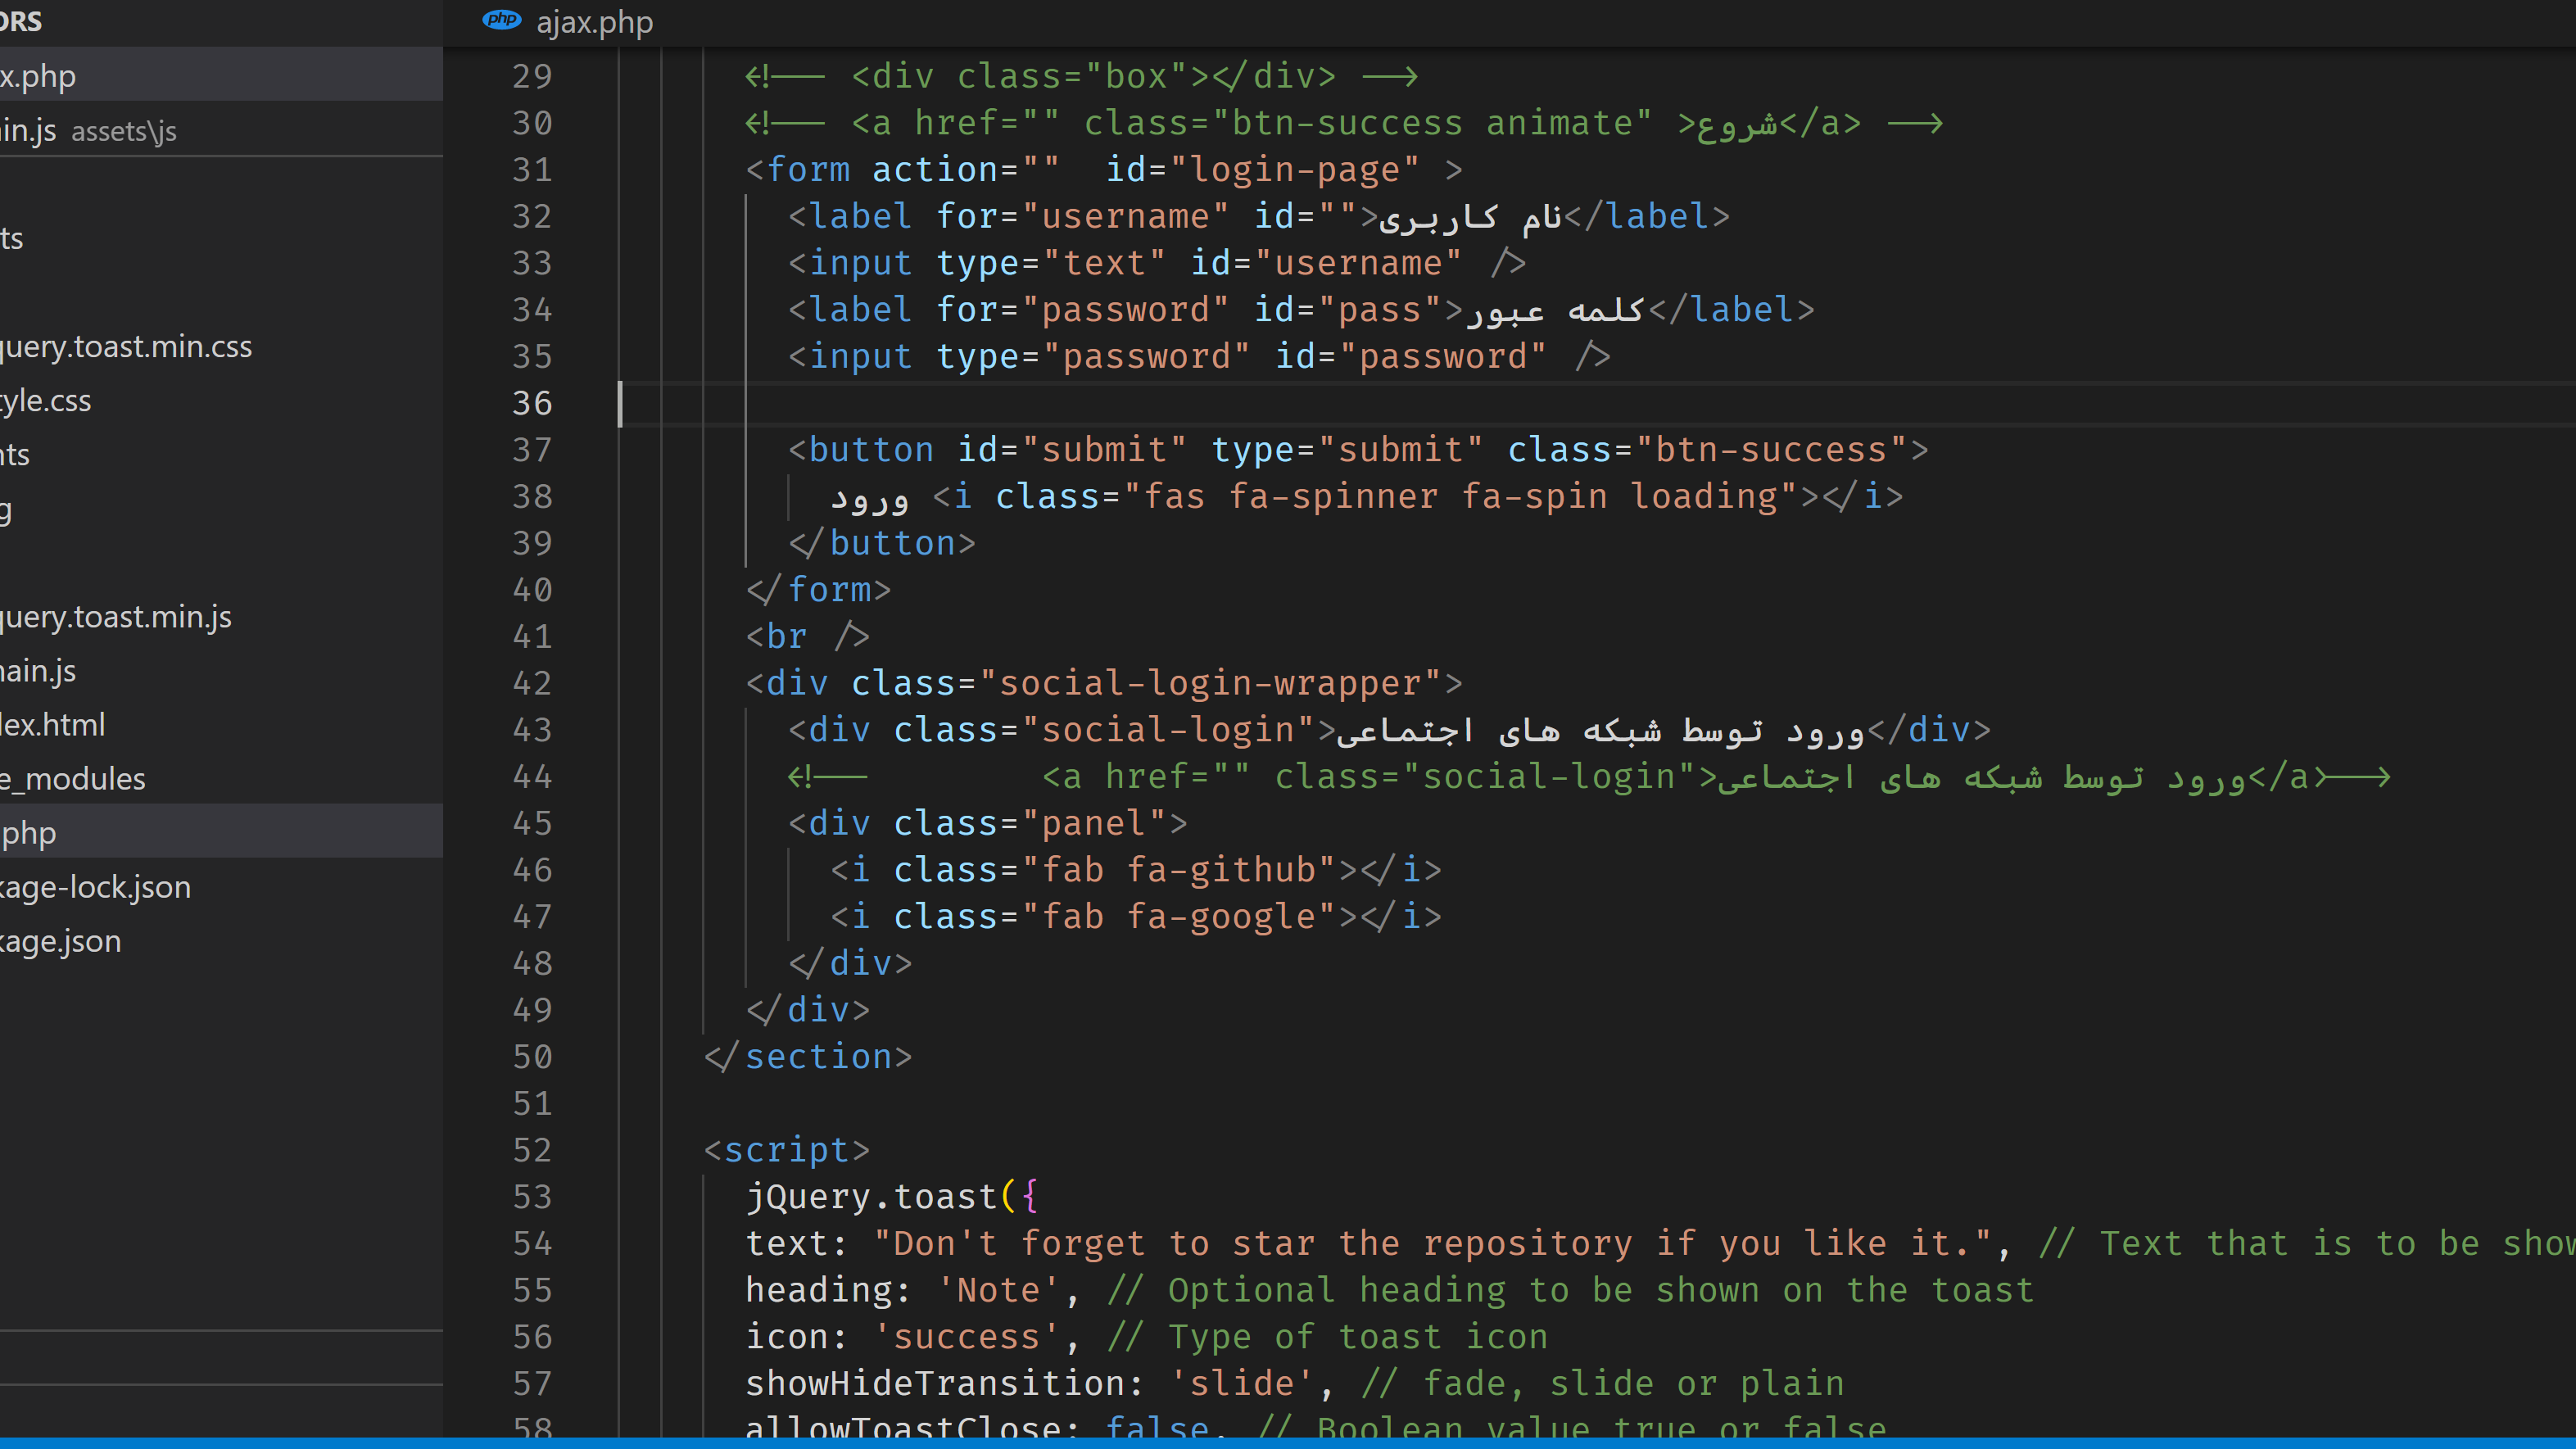Click the commented 'class="box"' text on line 29
Image resolution: width=2576 pixels, height=1449 pixels.
pos(1071,76)
